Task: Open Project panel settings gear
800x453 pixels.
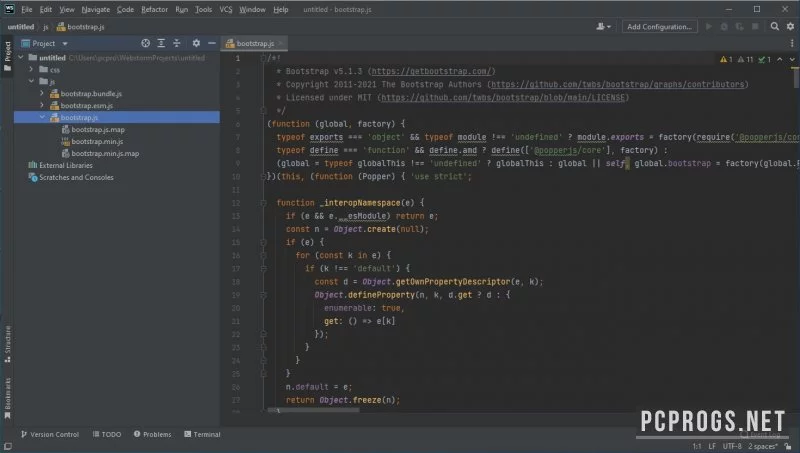Action: click(196, 43)
